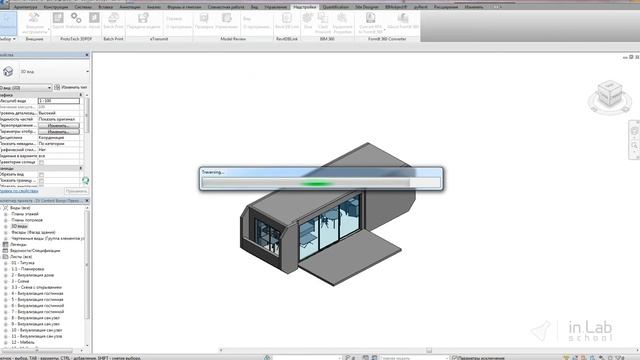The width and height of the screenshot is (640, 360).
Task: Click the Traversing progress bar
Action: [321, 183]
